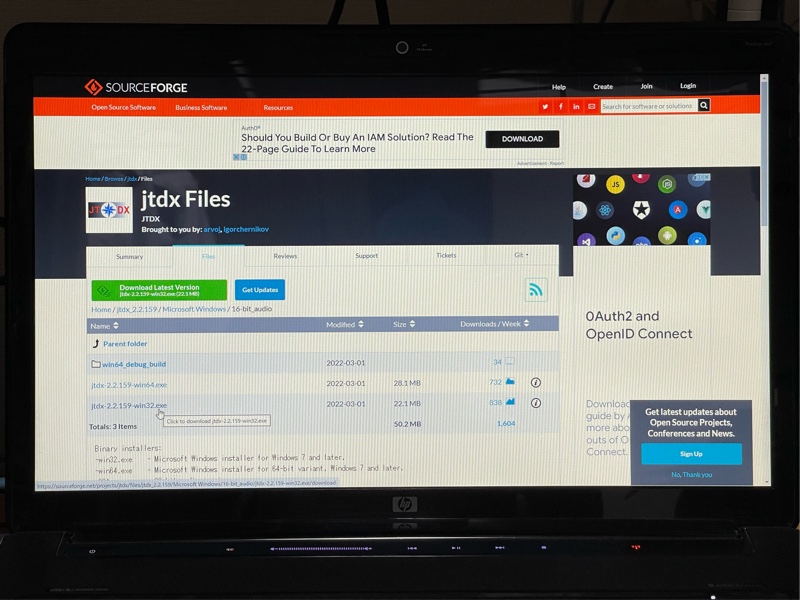This screenshot has height=600, width=800.
Task: Open the Open Source Software menu
Action: 123,107
